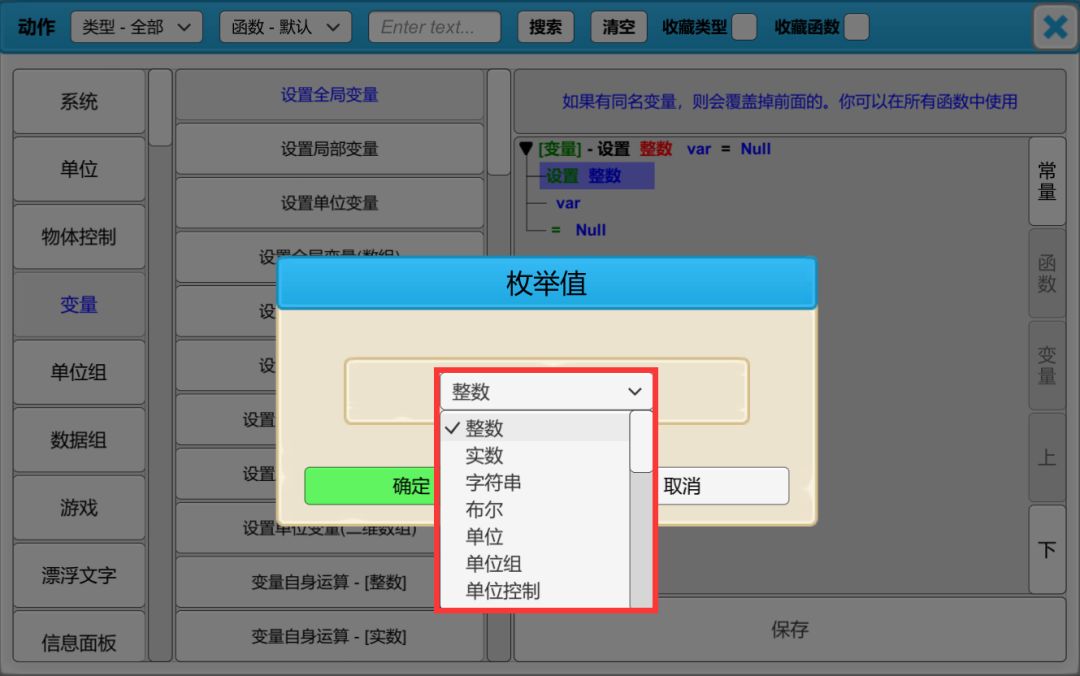Image resolution: width=1080 pixels, height=676 pixels.
Task: Collapse the 整数 enum combo box
Action: coord(546,392)
